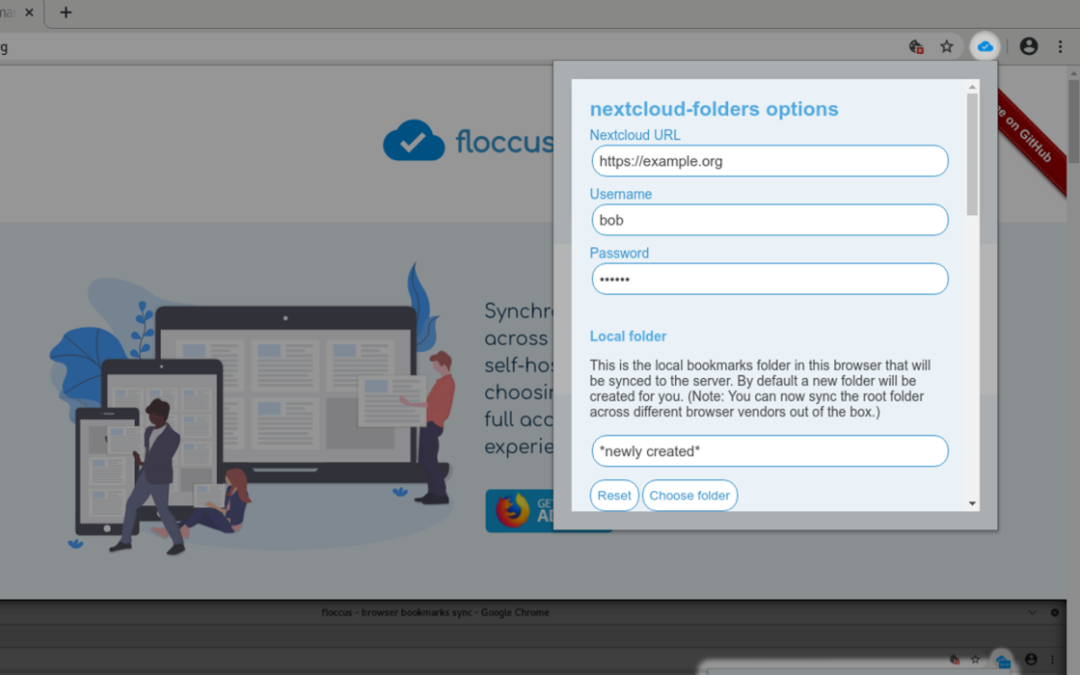Click the lower window's profile avatar icon
The image size is (1080, 675).
1030,659
